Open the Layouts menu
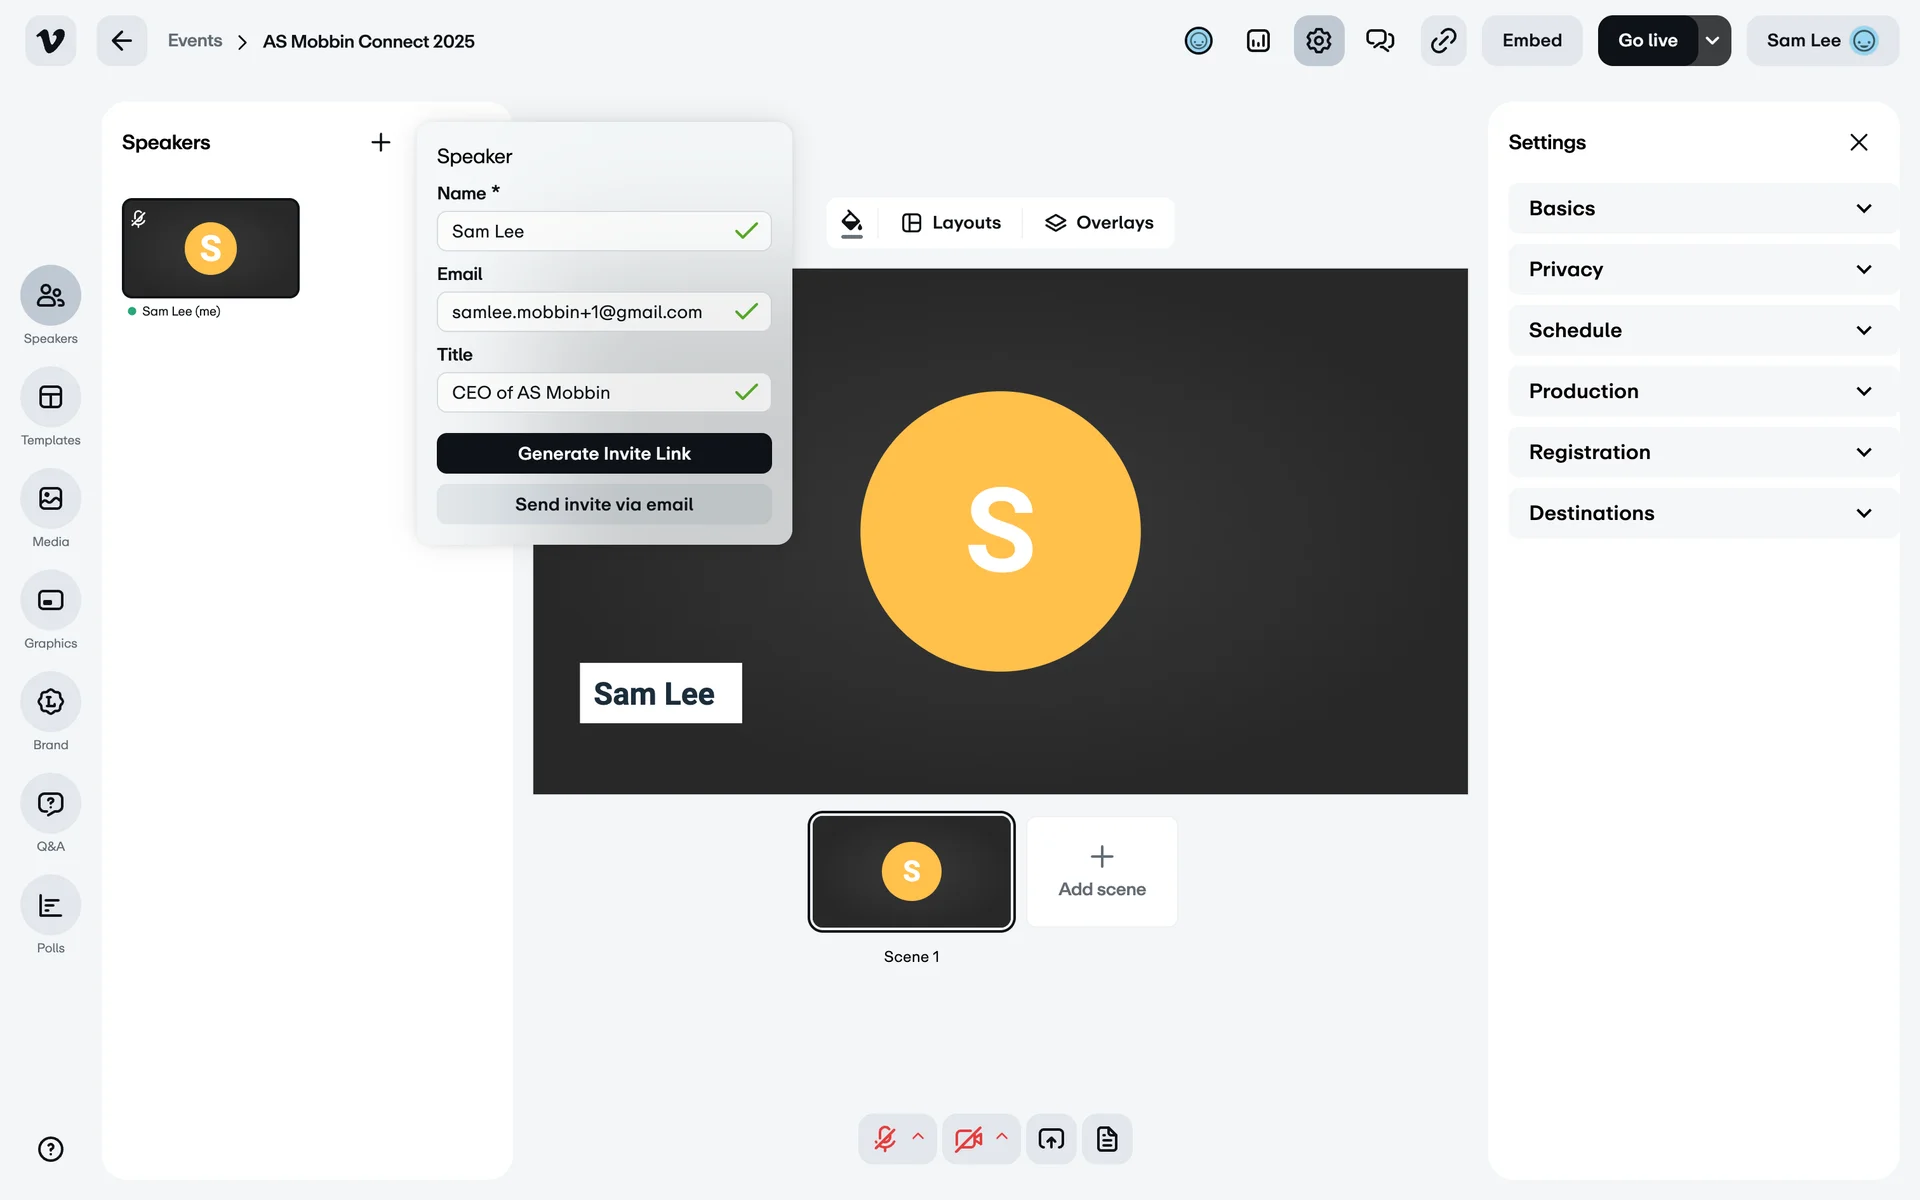The width and height of the screenshot is (1920, 1200). (x=951, y=223)
